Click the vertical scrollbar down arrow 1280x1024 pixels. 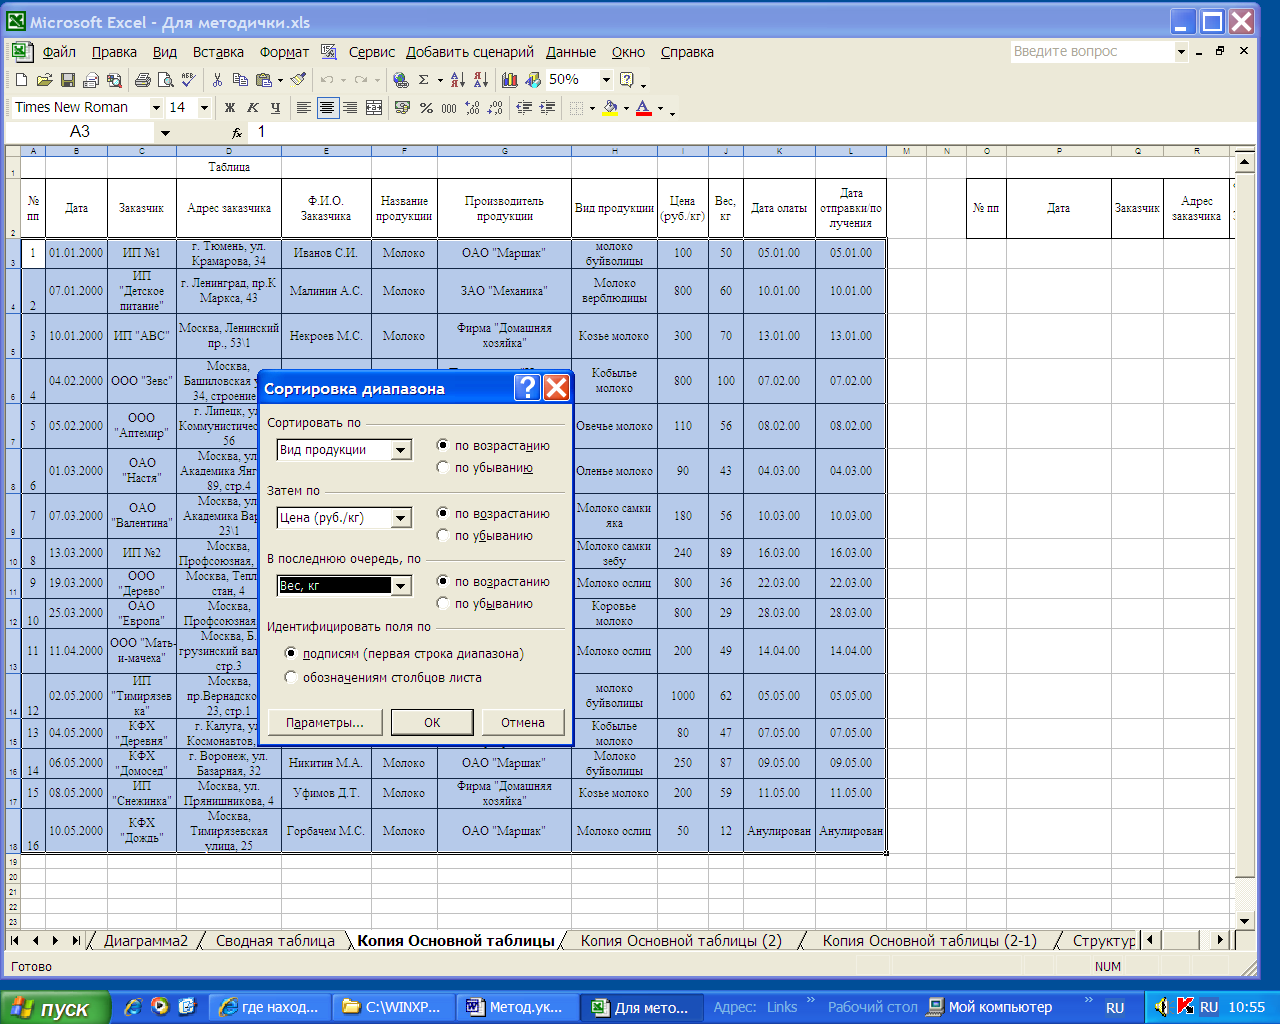tap(1244, 921)
